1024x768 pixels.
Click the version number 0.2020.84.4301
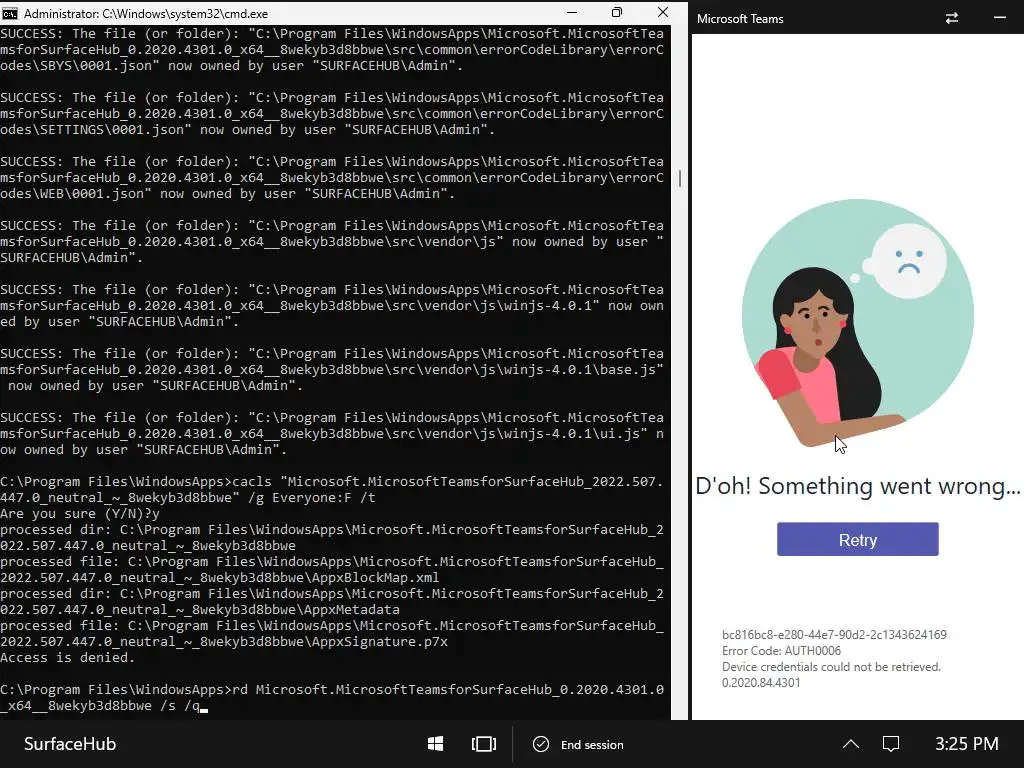click(x=761, y=682)
